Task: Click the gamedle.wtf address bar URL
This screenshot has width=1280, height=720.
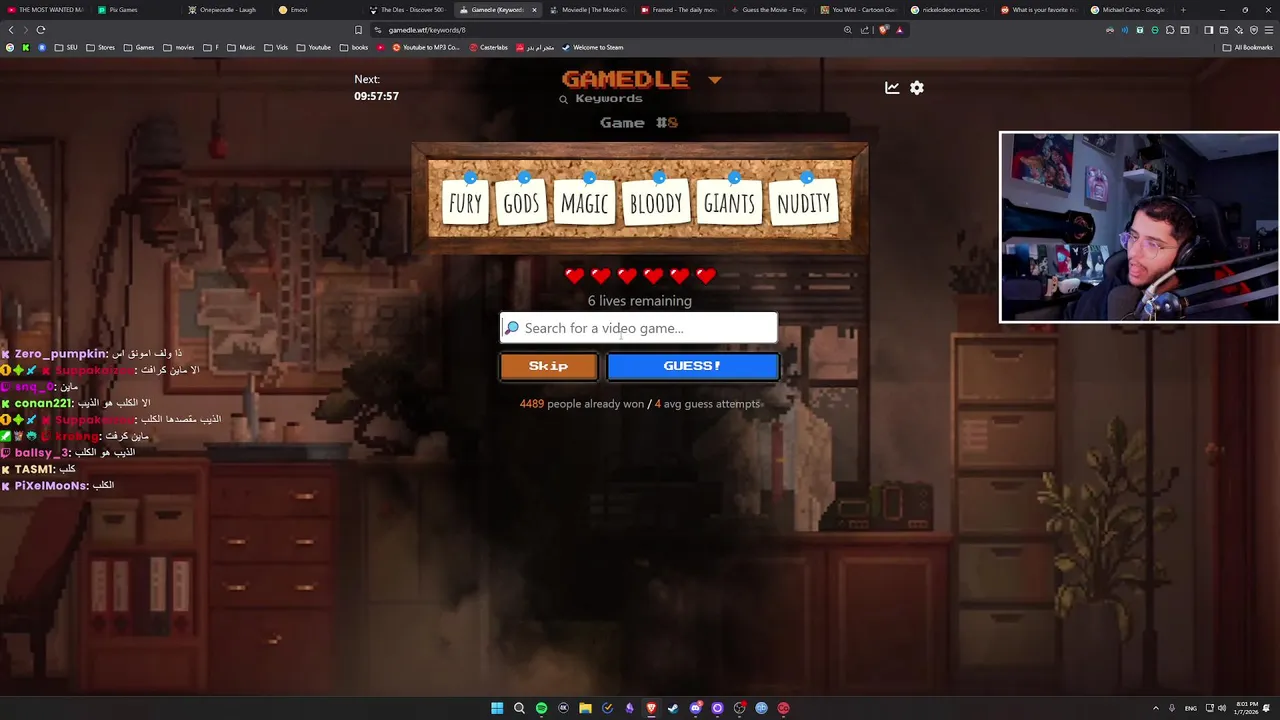Action: 427,30
